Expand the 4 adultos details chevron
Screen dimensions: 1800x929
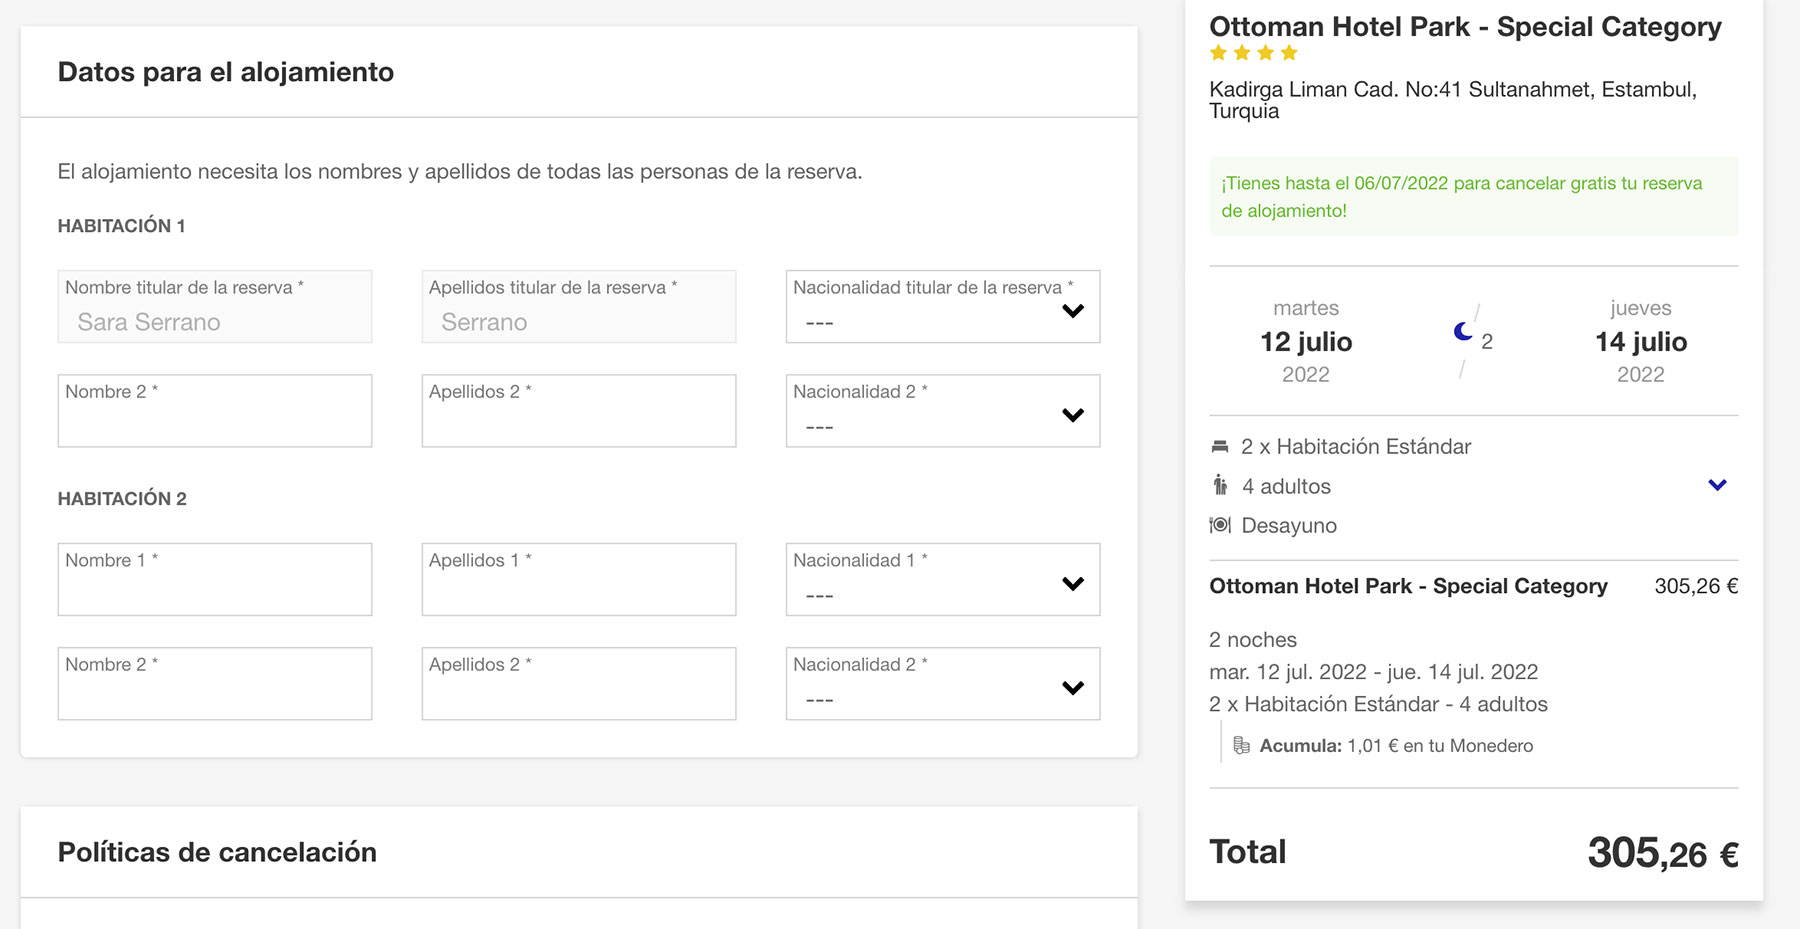1717,485
